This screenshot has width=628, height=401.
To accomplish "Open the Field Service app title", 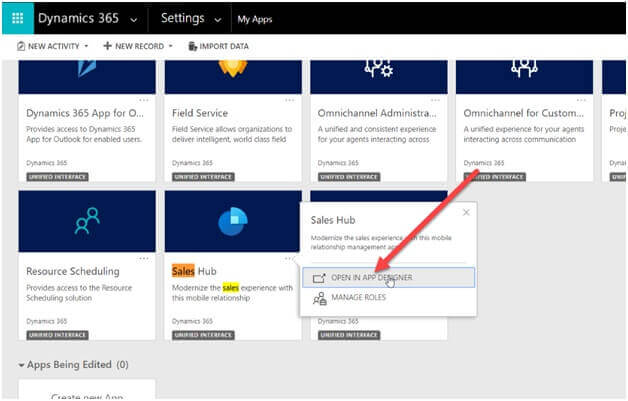I will click(x=200, y=113).
